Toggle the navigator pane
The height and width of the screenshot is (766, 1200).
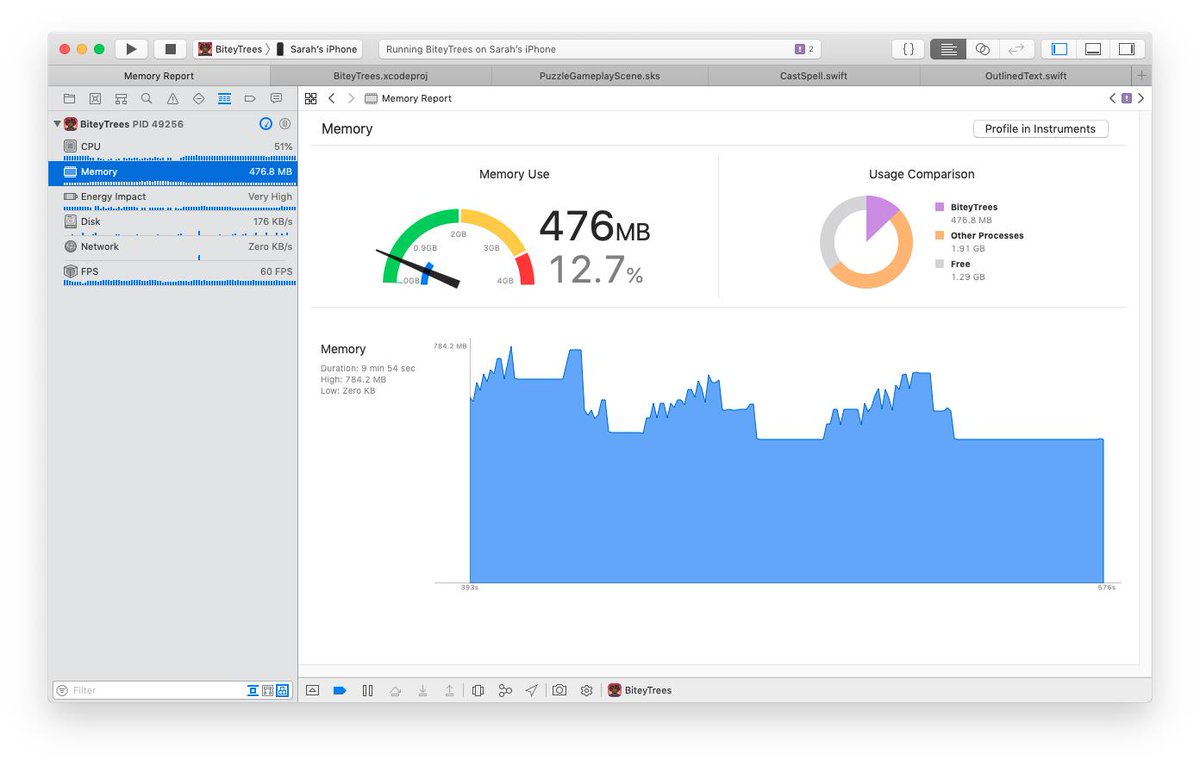pos(1059,49)
